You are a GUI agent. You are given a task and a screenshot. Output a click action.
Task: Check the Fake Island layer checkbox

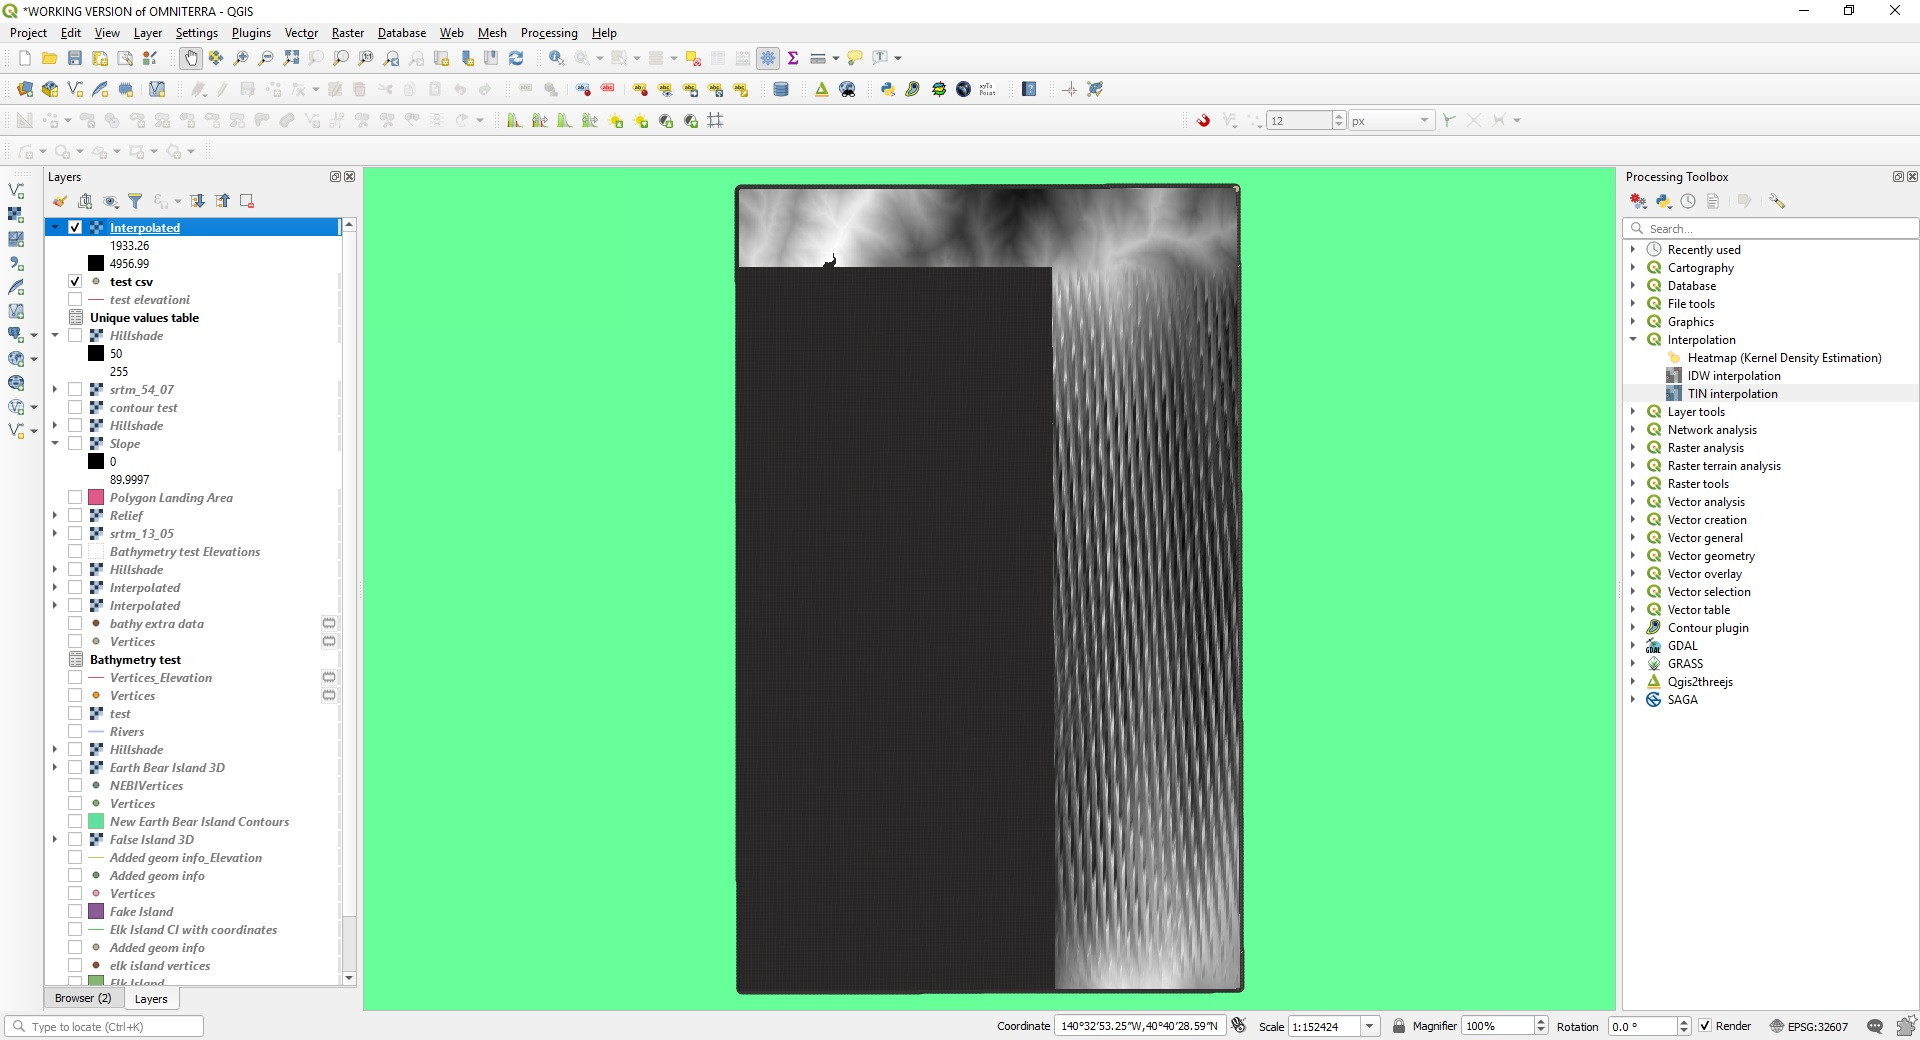(x=75, y=911)
